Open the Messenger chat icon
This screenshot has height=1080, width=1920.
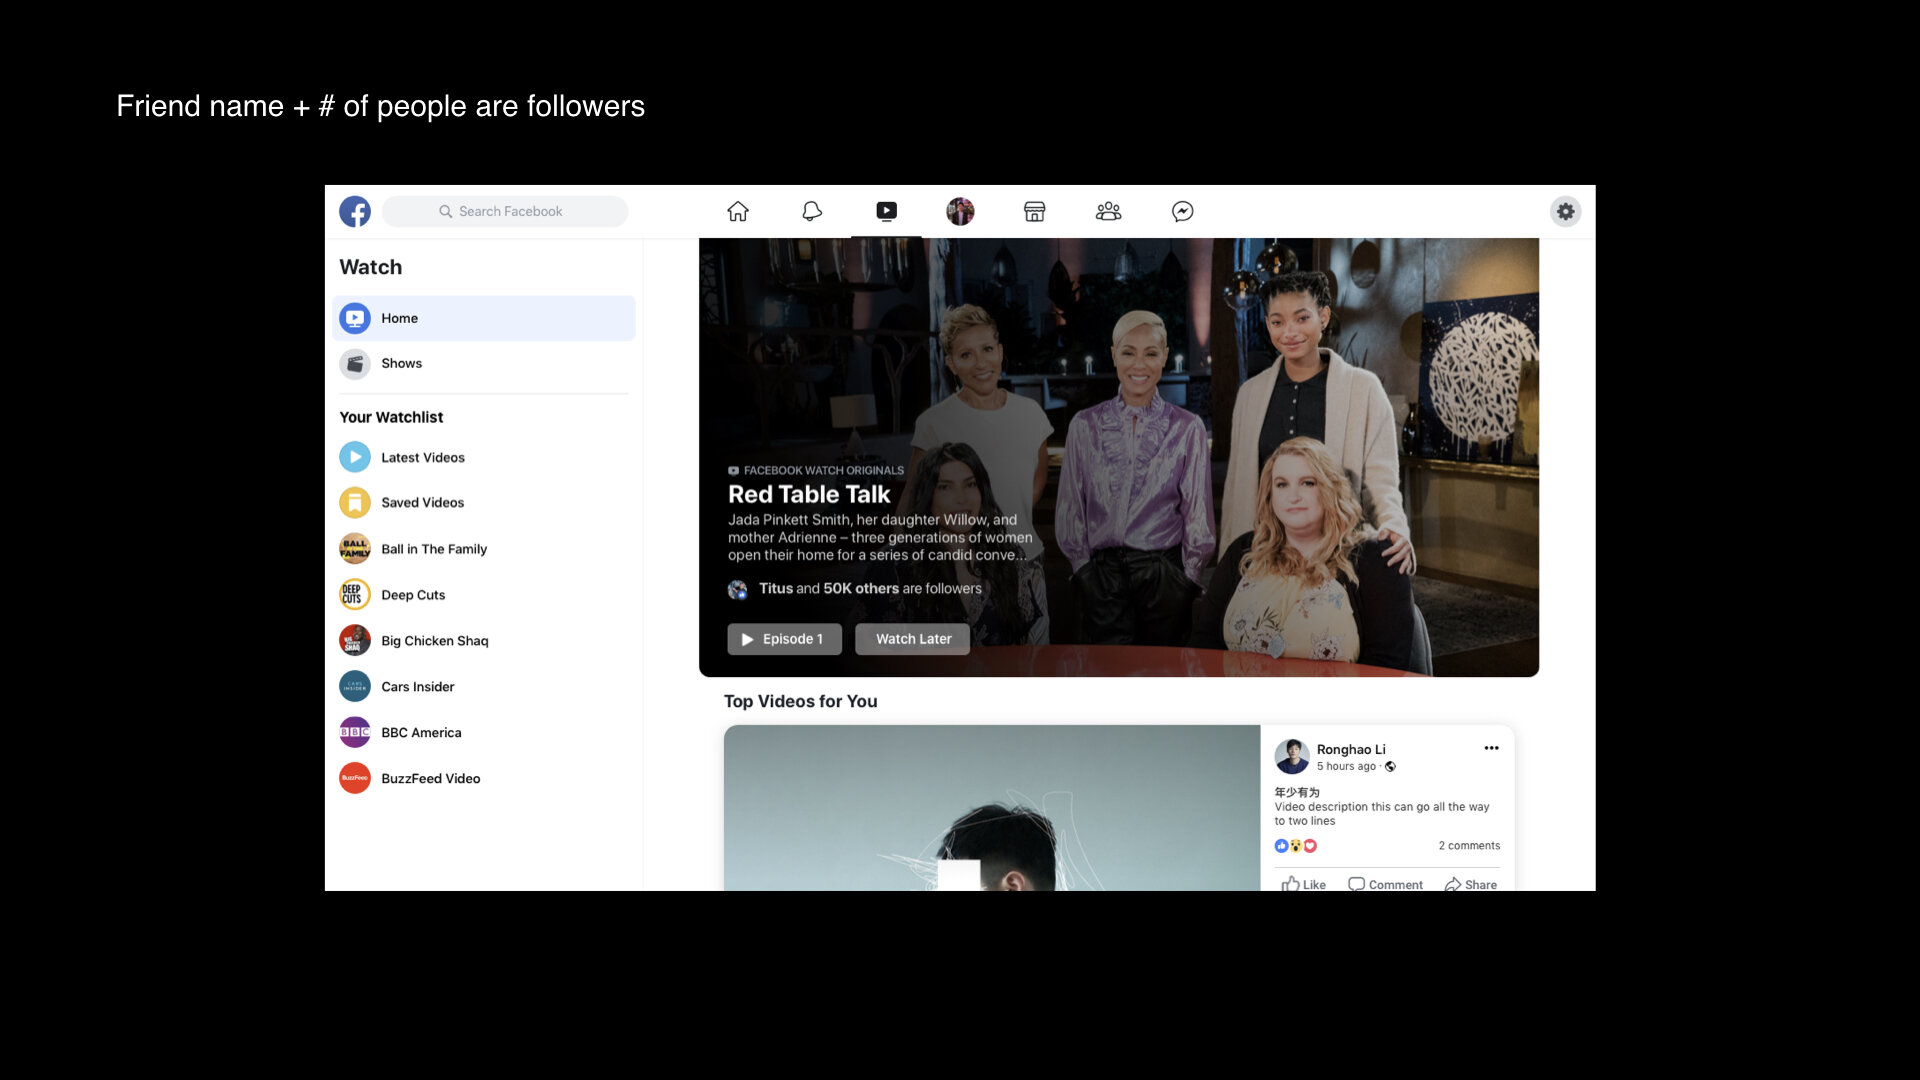(1182, 211)
